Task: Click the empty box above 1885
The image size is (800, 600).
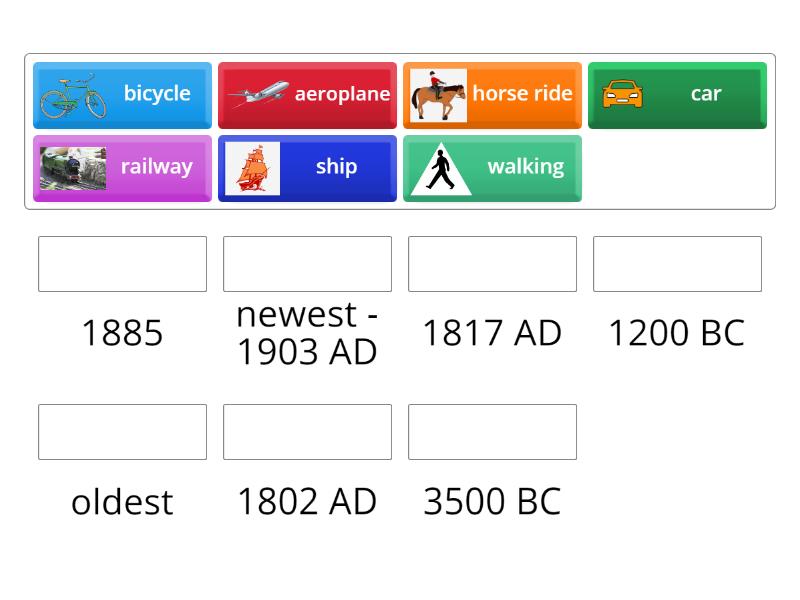Action: 122,264
